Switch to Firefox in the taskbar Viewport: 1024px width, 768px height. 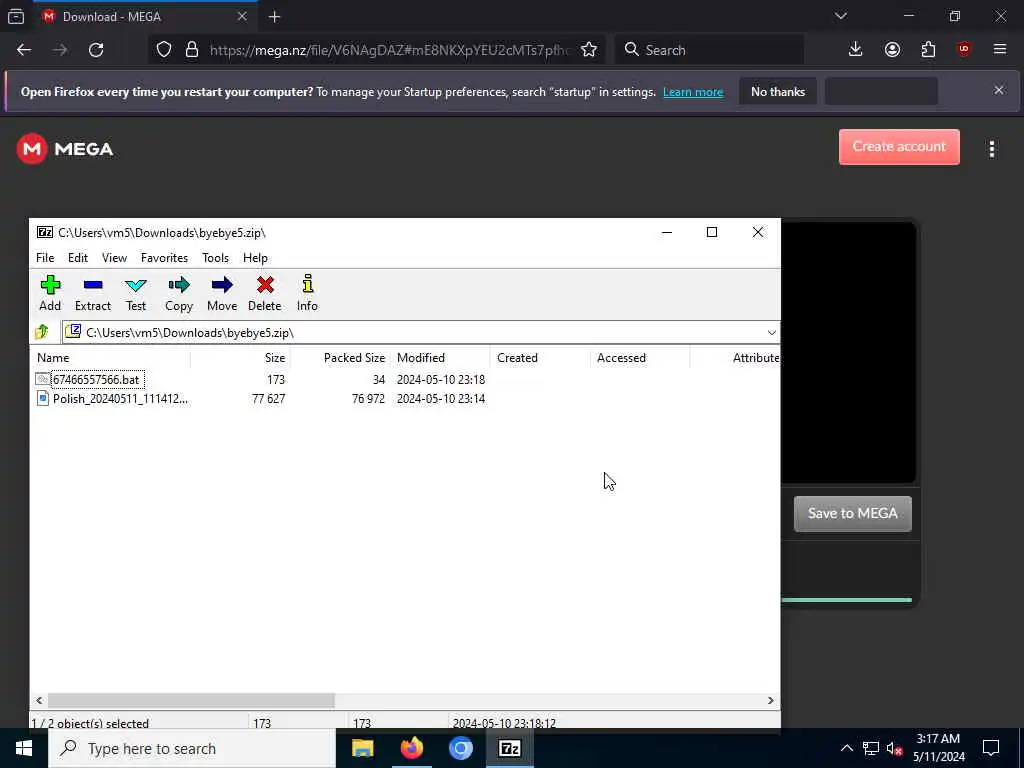tap(411, 748)
